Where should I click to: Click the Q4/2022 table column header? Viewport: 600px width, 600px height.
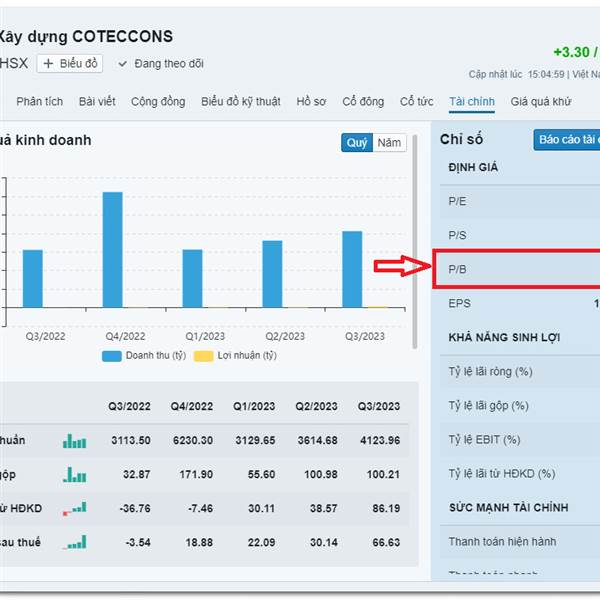click(192, 406)
